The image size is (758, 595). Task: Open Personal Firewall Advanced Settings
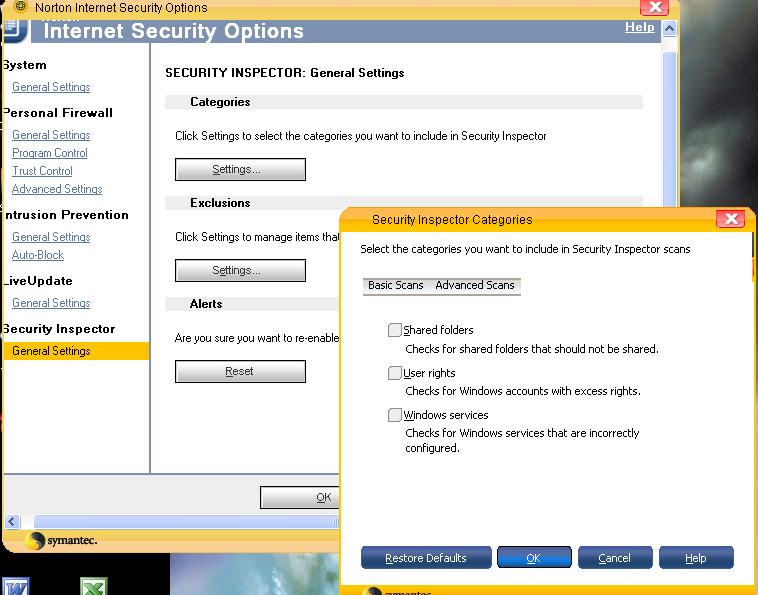pyautogui.click(x=57, y=189)
